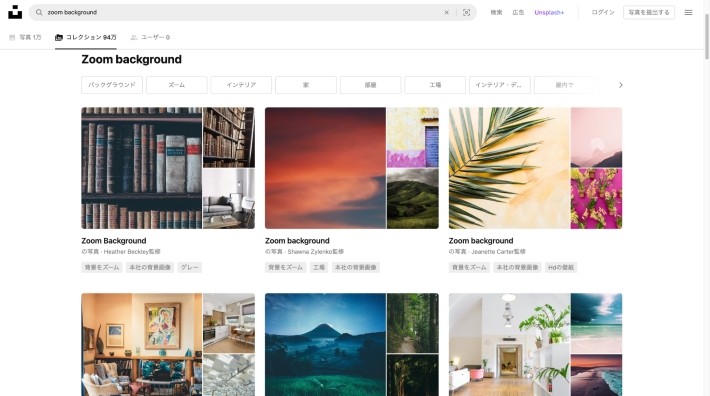Open the antique bookshelf collection cover image
This screenshot has height=396, width=710.
(x=141, y=168)
